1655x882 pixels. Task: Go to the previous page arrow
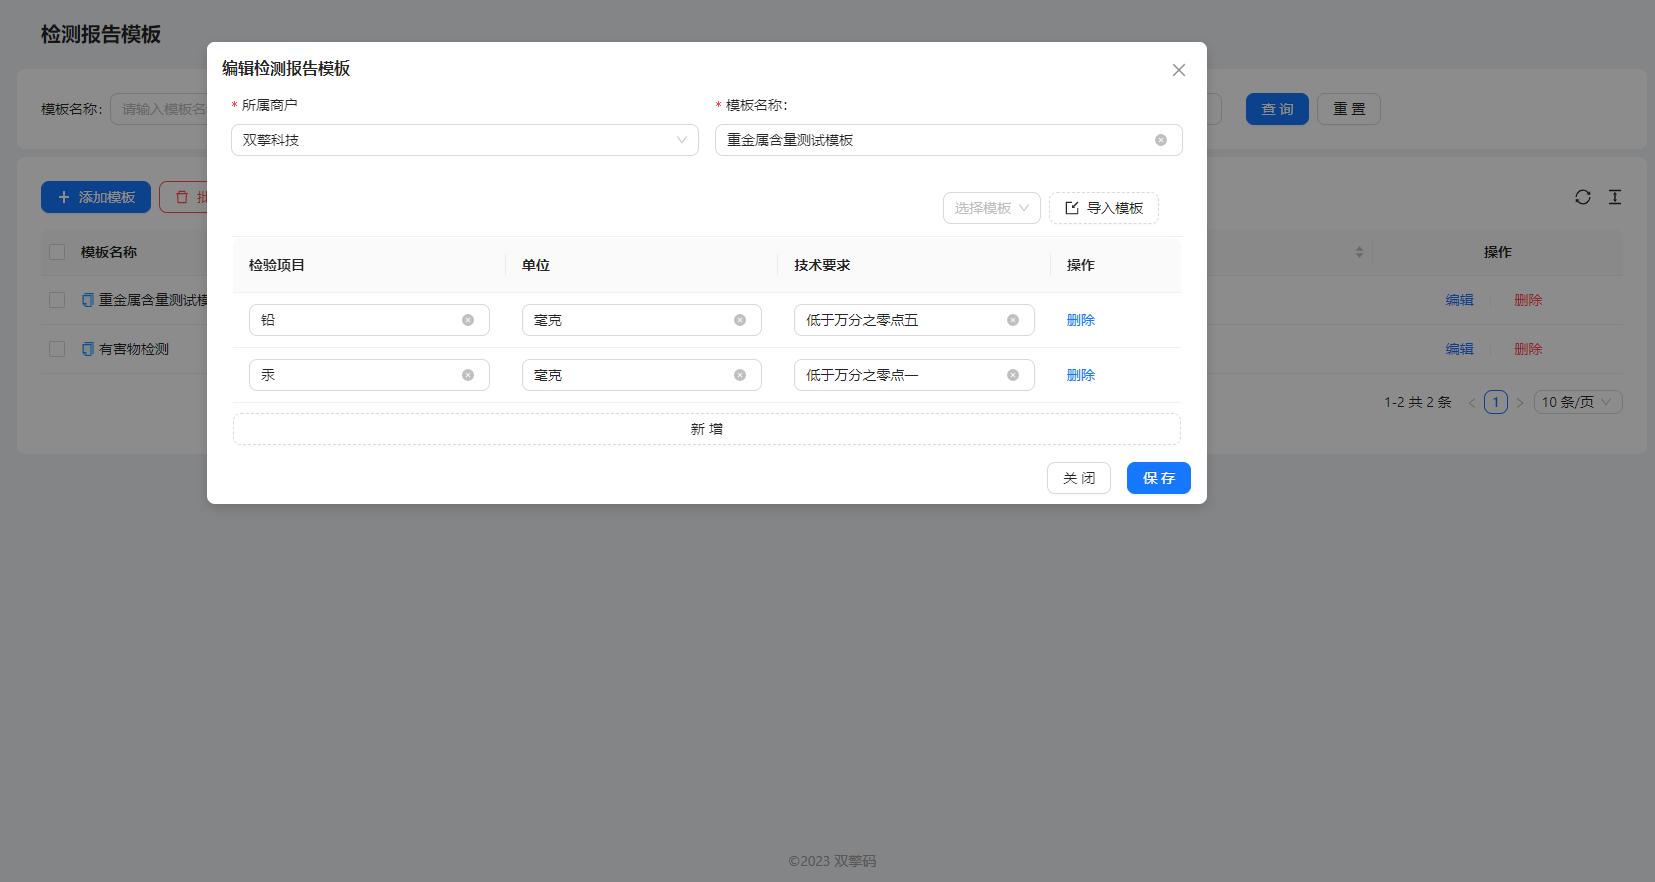click(x=1472, y=402)
